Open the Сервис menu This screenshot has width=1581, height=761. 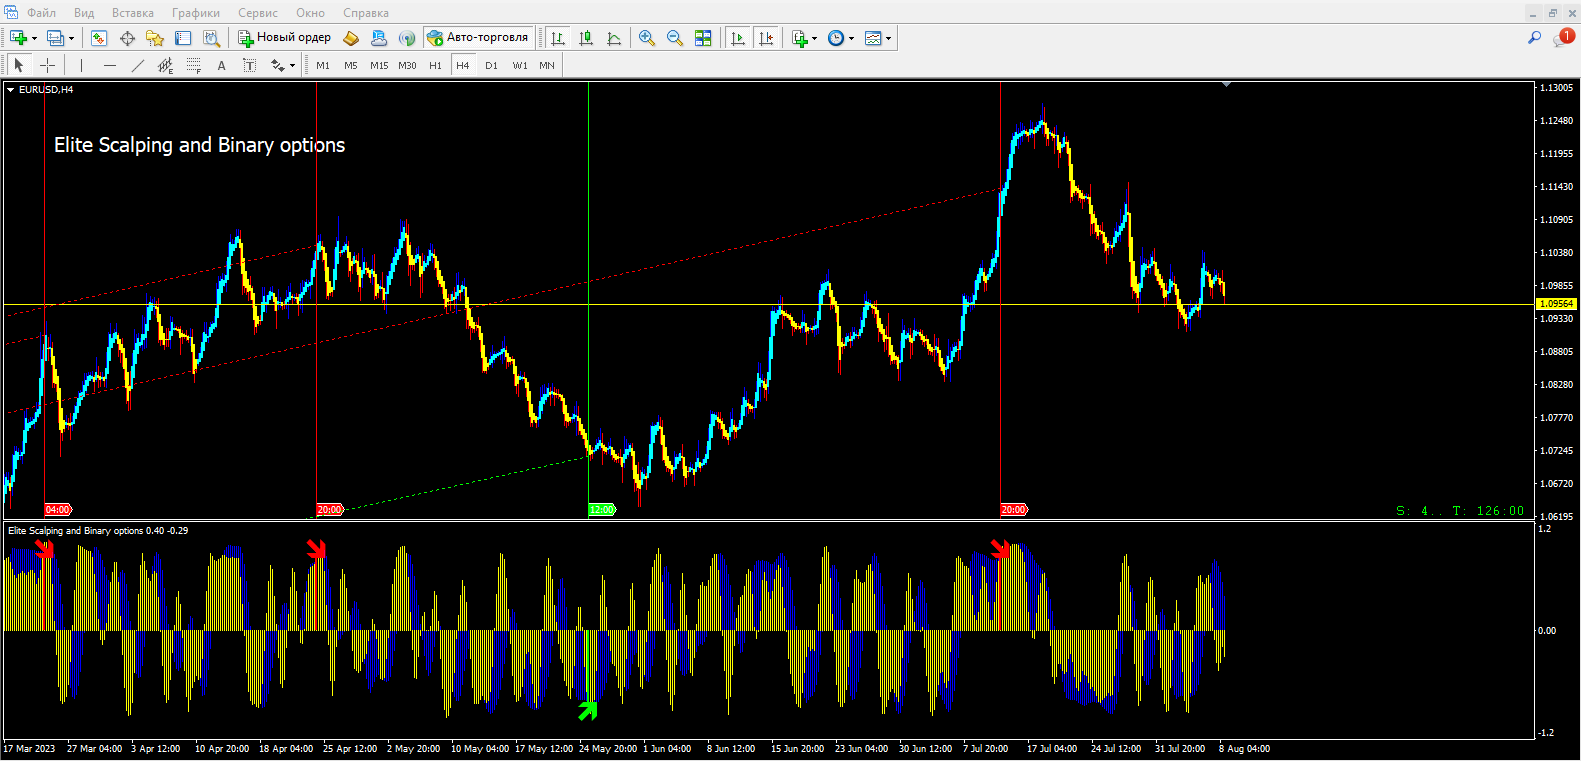pyautogui.click(x=257, y=13)
